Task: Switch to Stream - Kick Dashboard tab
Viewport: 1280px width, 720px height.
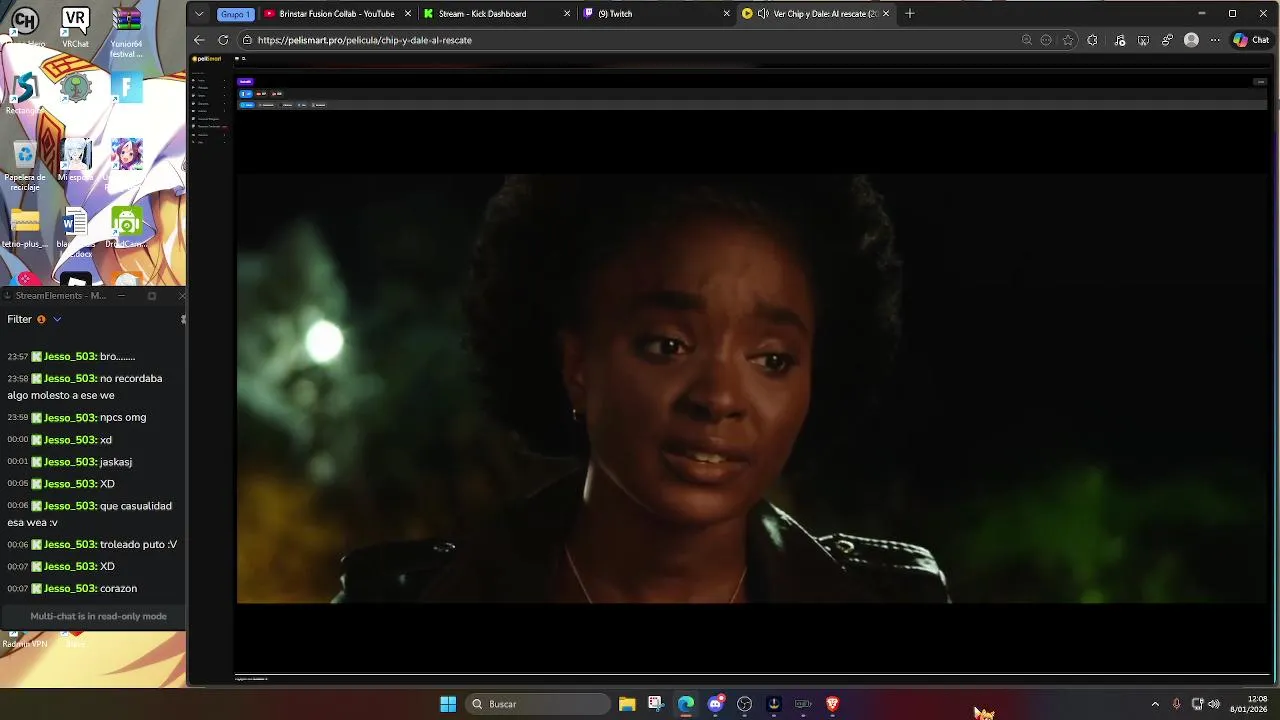Action: click(x=495, y=14)
